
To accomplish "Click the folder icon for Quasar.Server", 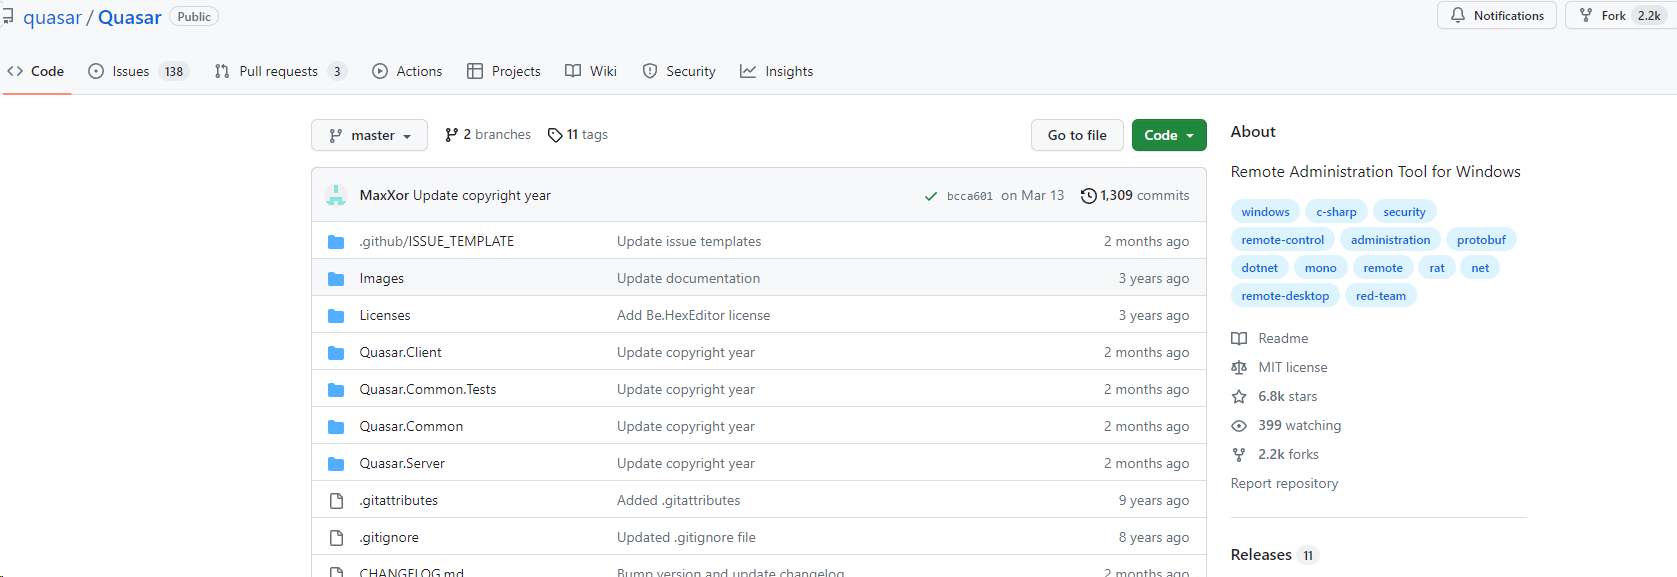I will [336, 464].
